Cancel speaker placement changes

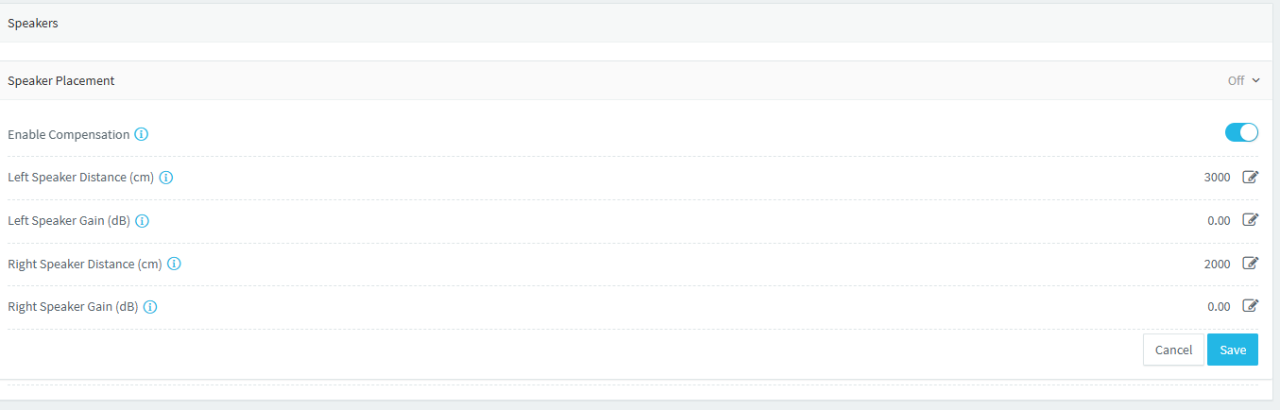tap(1173, 350)
